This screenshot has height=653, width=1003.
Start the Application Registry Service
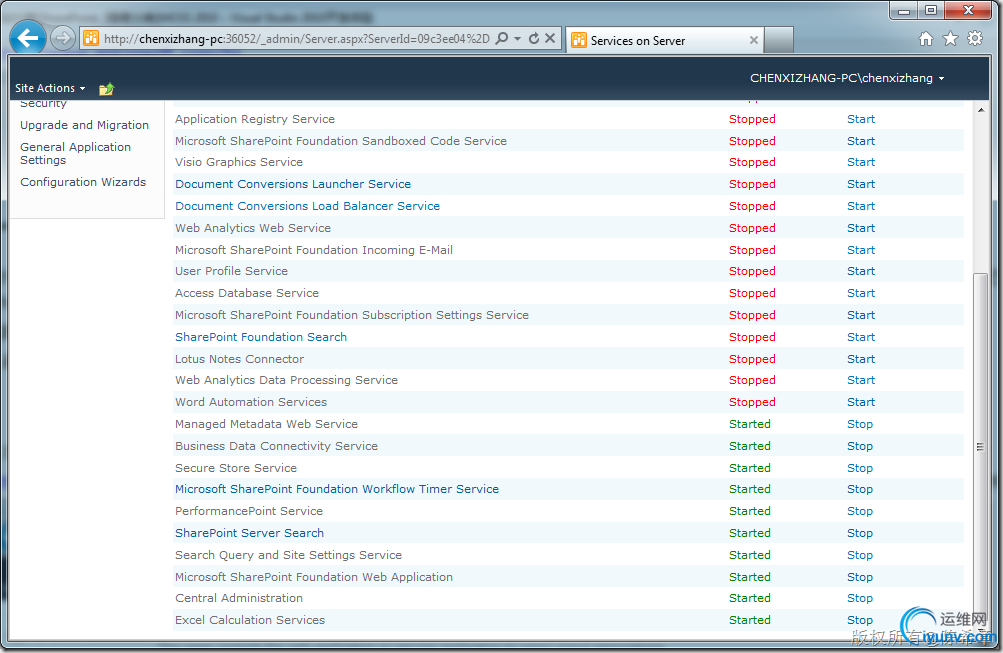(861, 119)
